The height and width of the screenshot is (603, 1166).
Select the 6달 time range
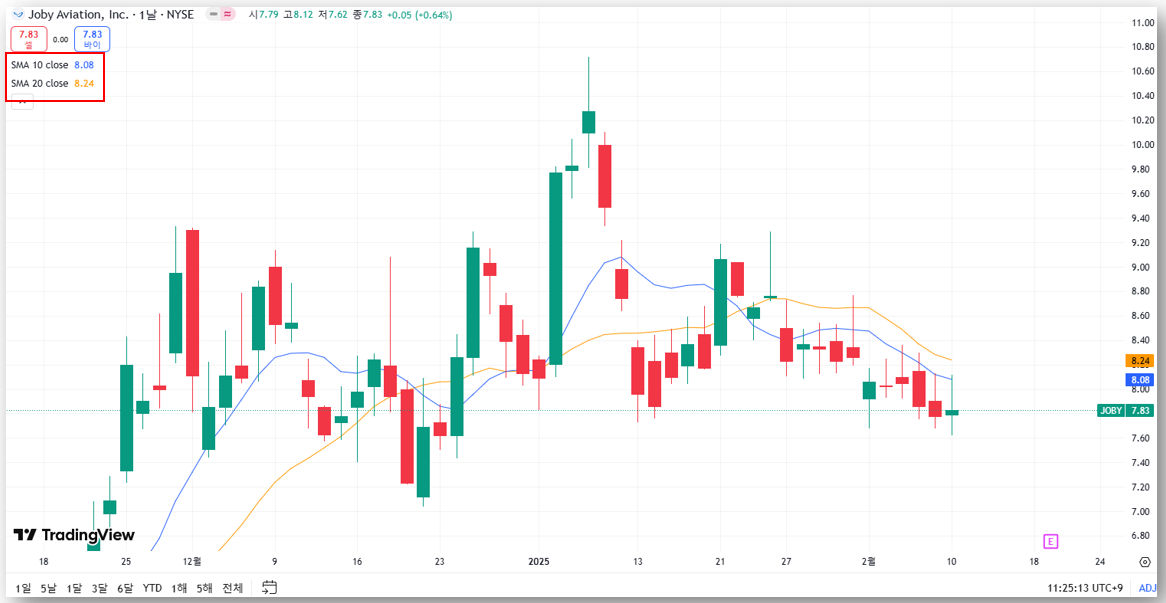click(125, 588)
